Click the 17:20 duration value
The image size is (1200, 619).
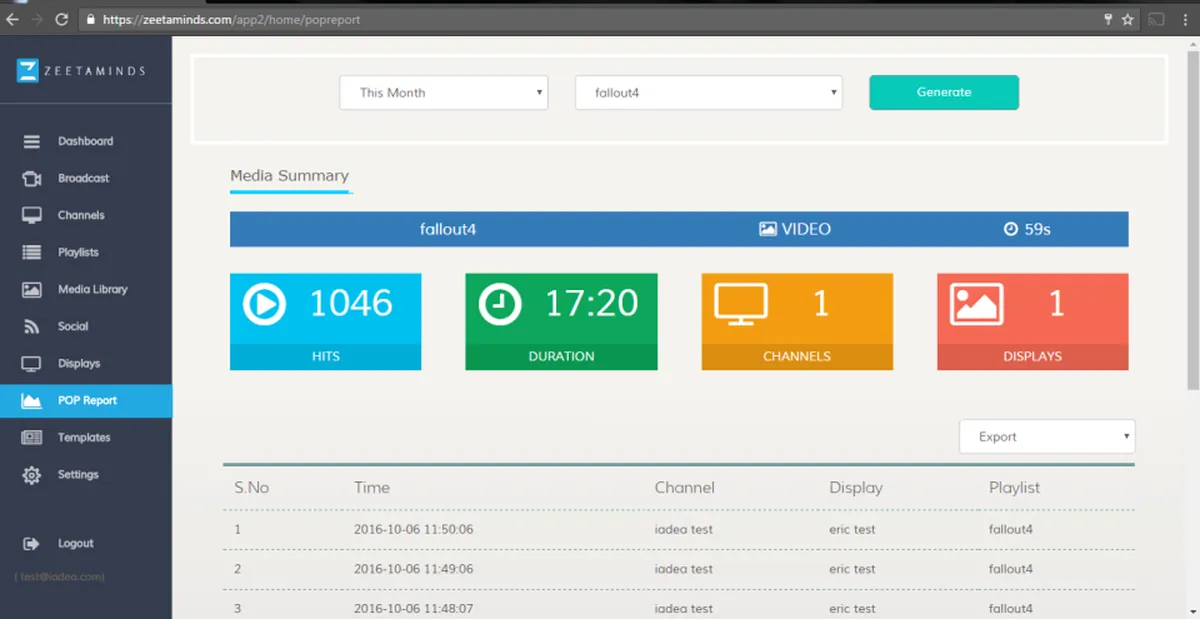[591, 304]
